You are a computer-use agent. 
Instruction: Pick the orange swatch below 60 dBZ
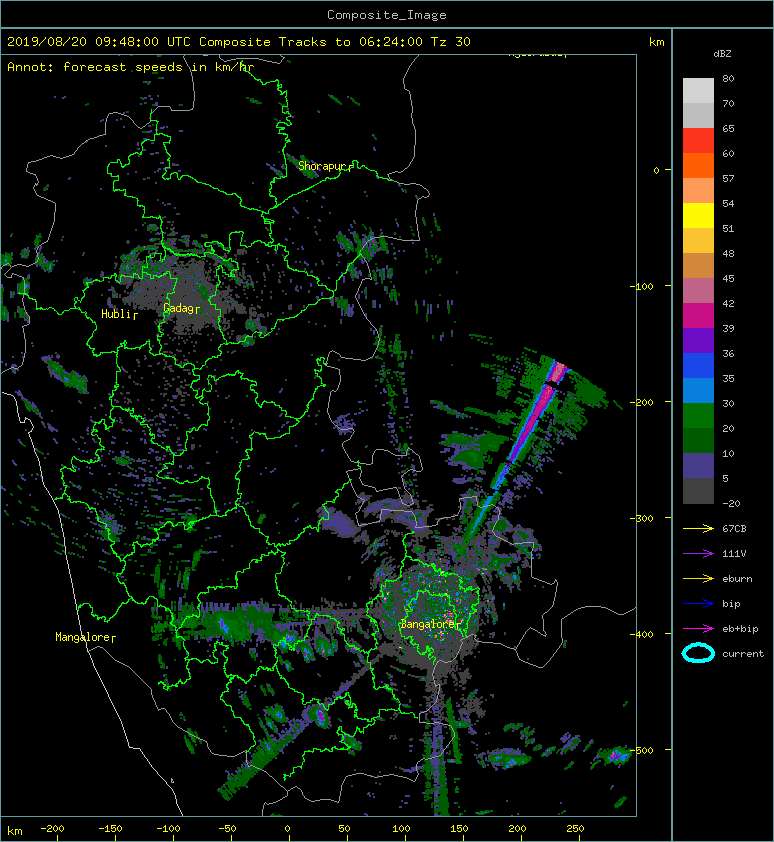click(x=698, y=165)
